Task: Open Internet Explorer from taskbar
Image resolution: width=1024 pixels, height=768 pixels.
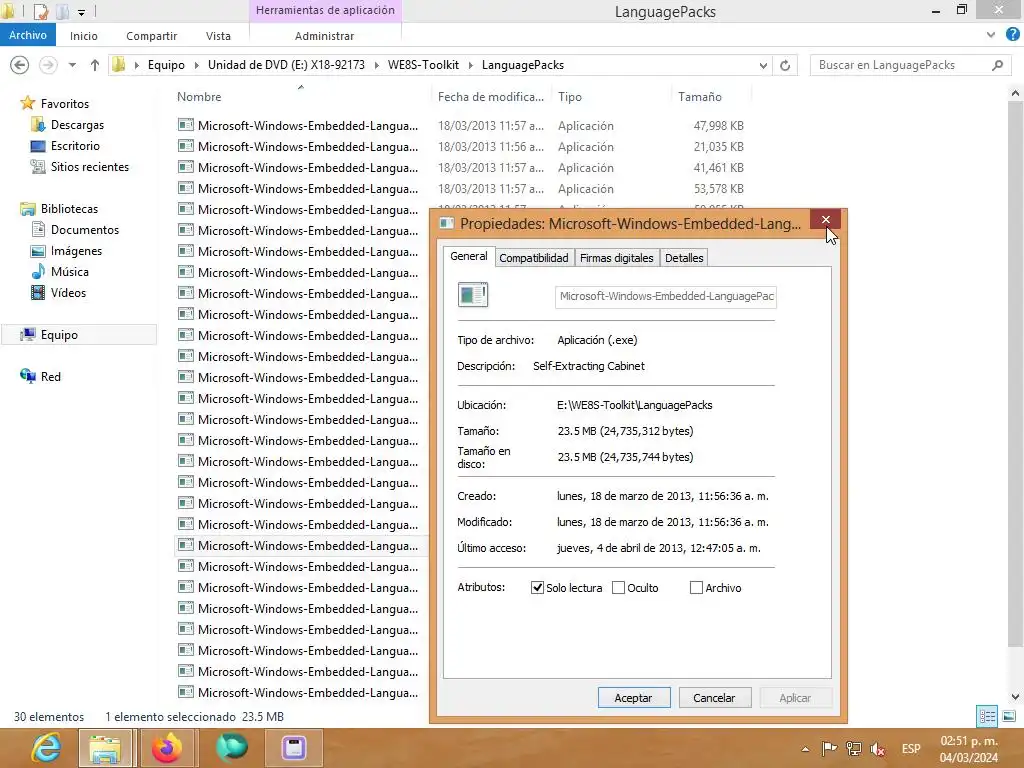Action: [x=46, y=748]
